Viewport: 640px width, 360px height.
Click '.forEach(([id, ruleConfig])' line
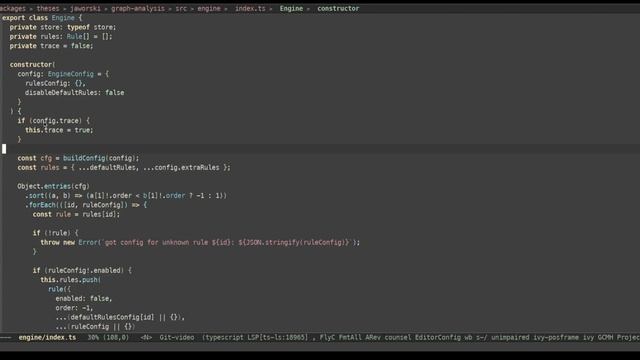tap(86, 205)
